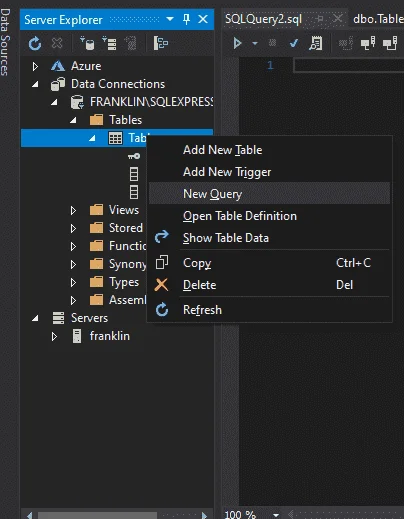Choose Refresh from context menu

[269, 310]
